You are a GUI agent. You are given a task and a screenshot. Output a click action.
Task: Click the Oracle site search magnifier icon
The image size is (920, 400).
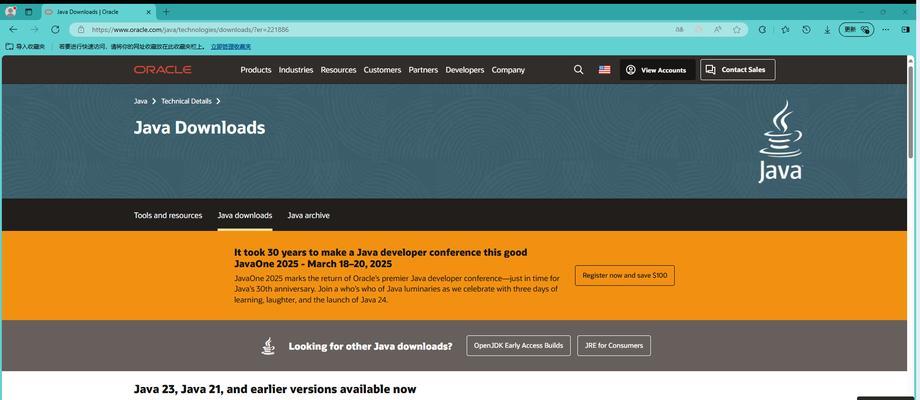(579, 70)
